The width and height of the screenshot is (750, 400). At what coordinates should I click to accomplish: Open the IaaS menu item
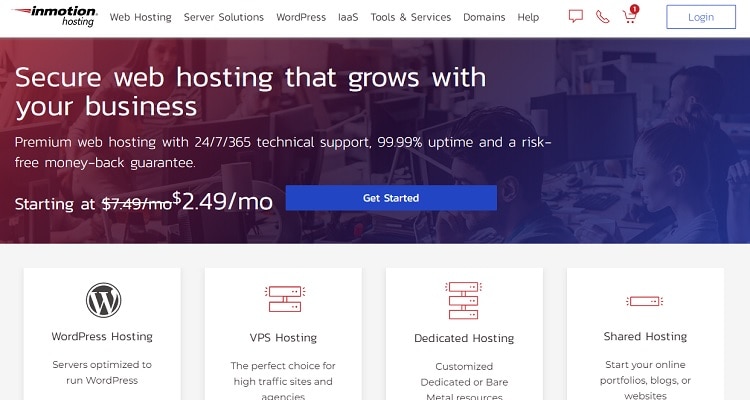(x=348, y=17)
